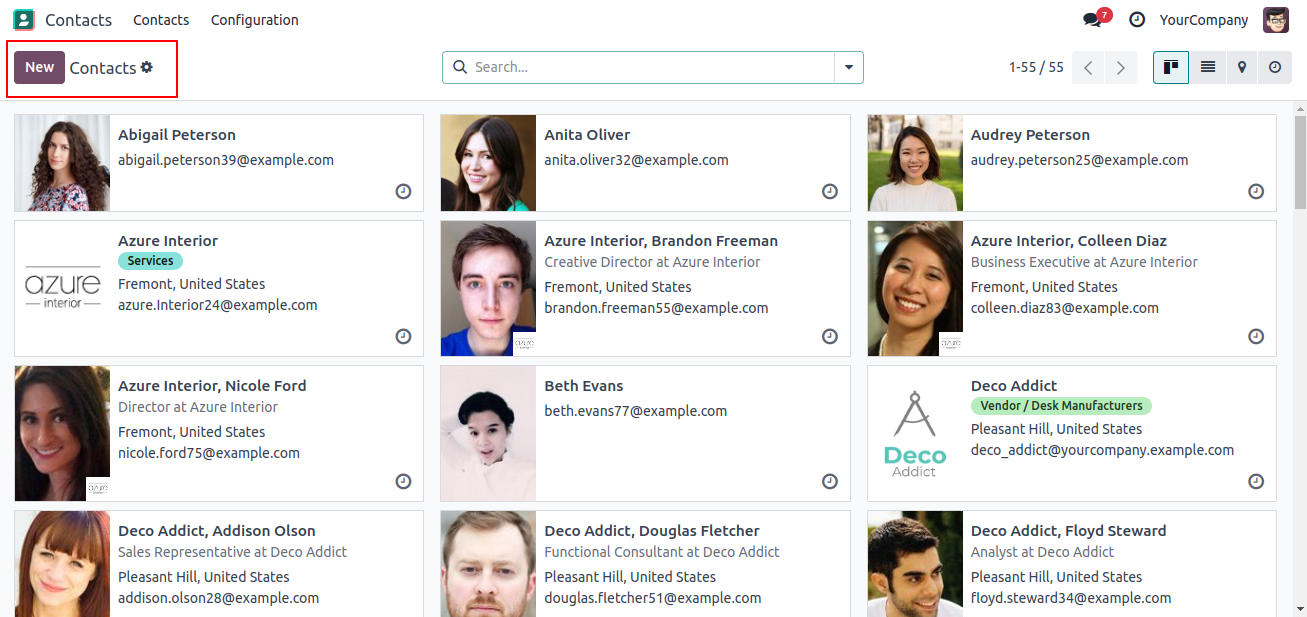Viewport: 1307px width, 617px height.
Task: Click the Vendor / Desk Manufacturers tag
Action: point(1061,406)
